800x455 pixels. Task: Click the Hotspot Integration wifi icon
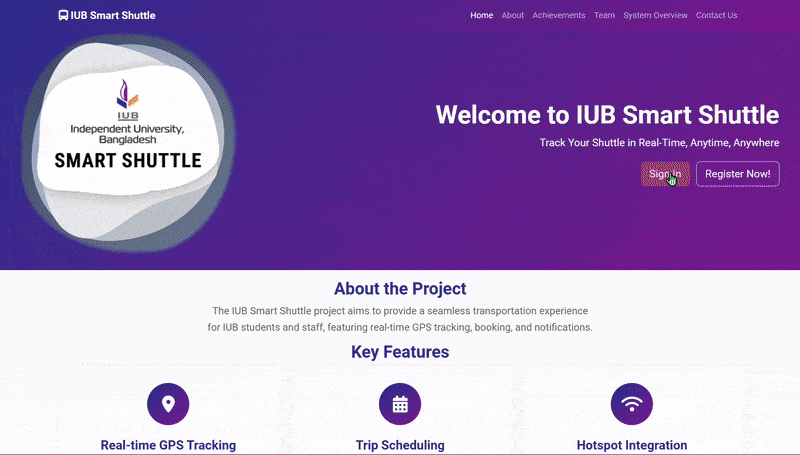click(x=632, y=404)
